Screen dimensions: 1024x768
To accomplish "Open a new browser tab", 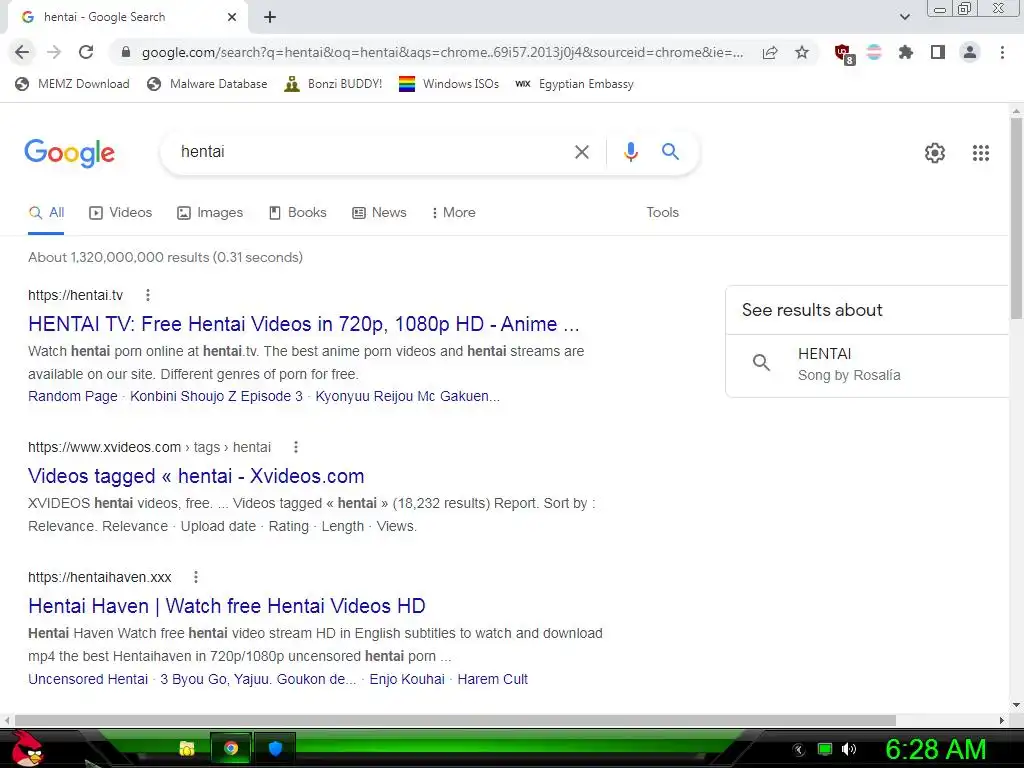I will 270,17.
